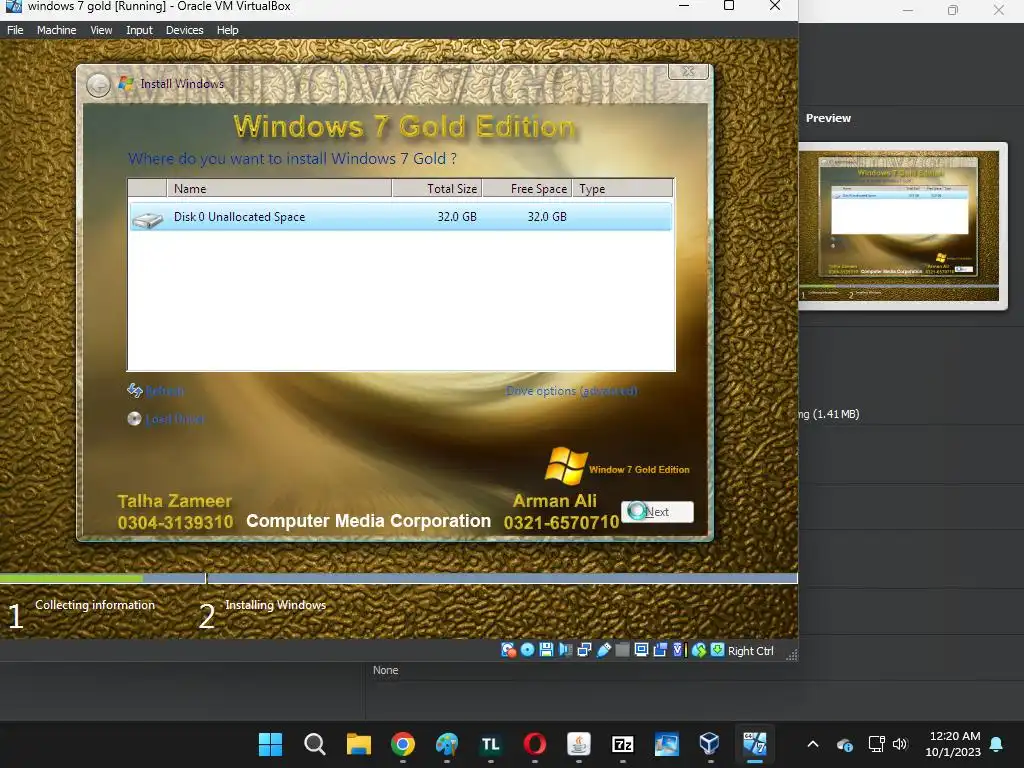Image resolution: width=1024 pixels, height=768 pixels.
Task: Click the '32.0 GB' Free Space value
Action: tap(547, 217)
